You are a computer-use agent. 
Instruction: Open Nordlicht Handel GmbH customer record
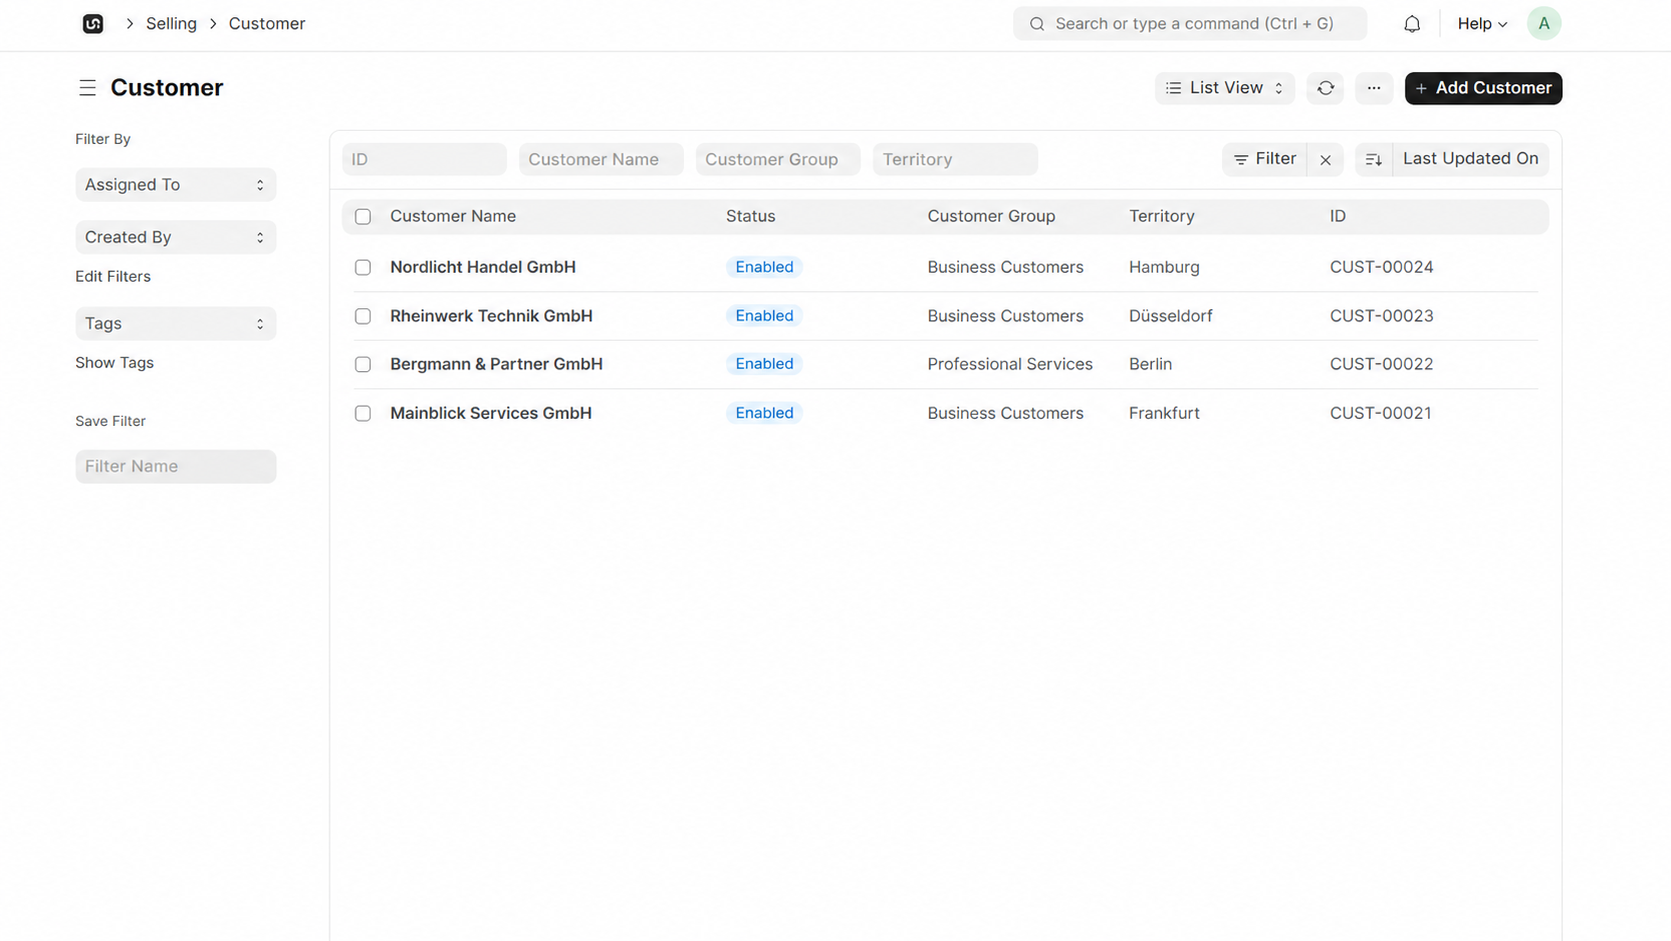483,267
